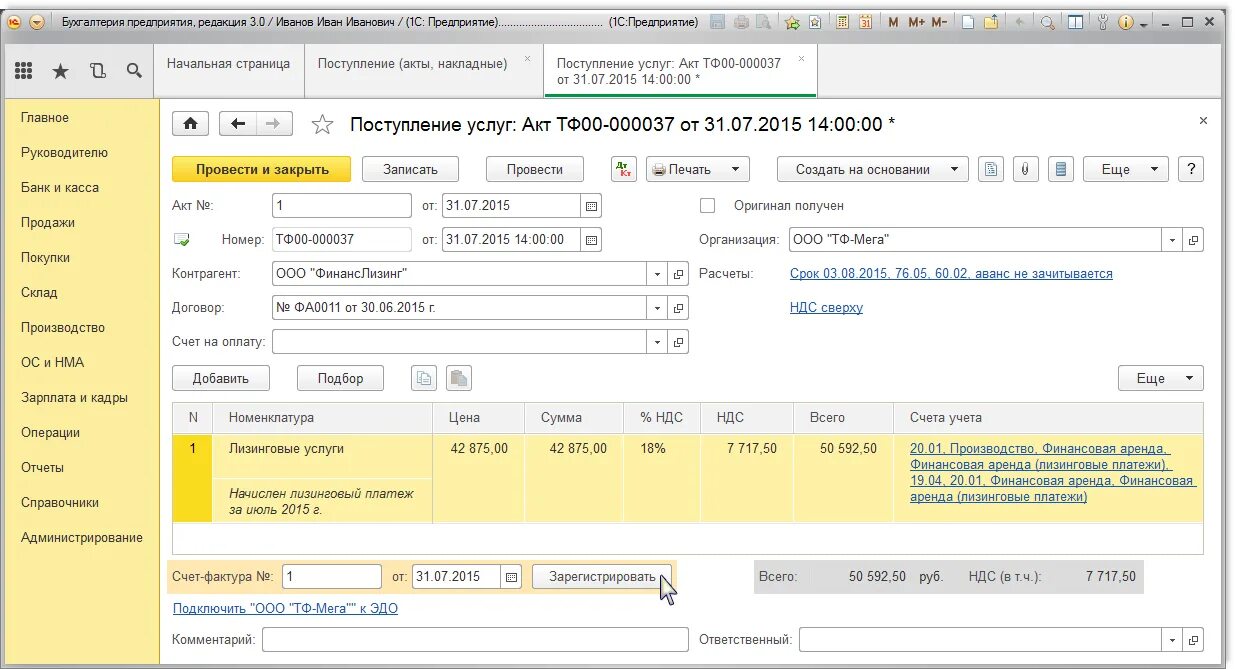Viewport: 1235px width, 669px height.
Task: Open calendar picker for Акт date
Action: (592, 205)
